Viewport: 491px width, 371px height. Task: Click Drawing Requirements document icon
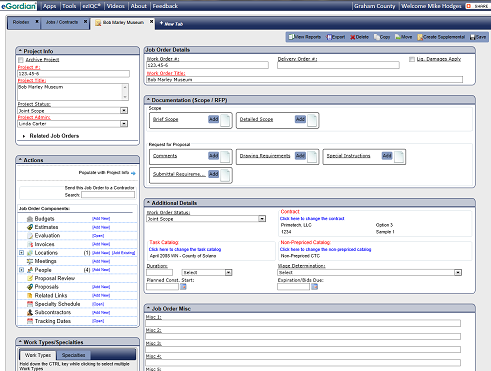312,157
